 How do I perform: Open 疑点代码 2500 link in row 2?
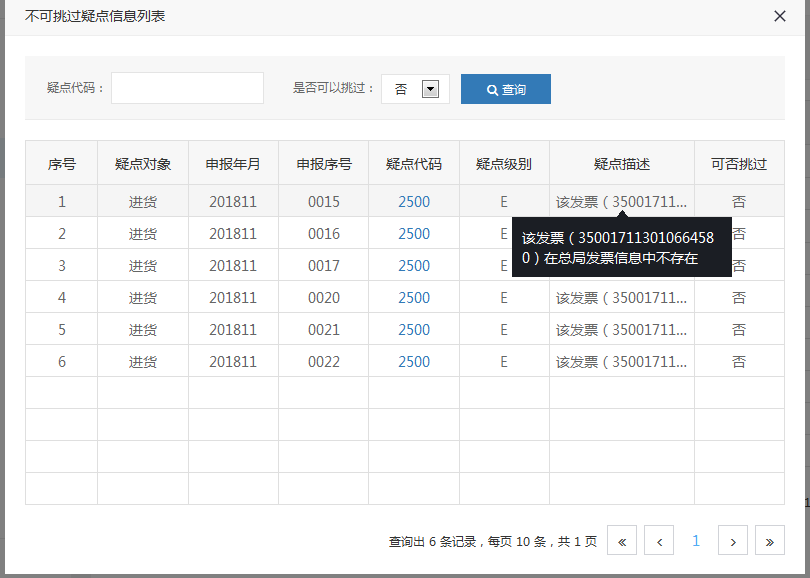(x=414, y=234)
